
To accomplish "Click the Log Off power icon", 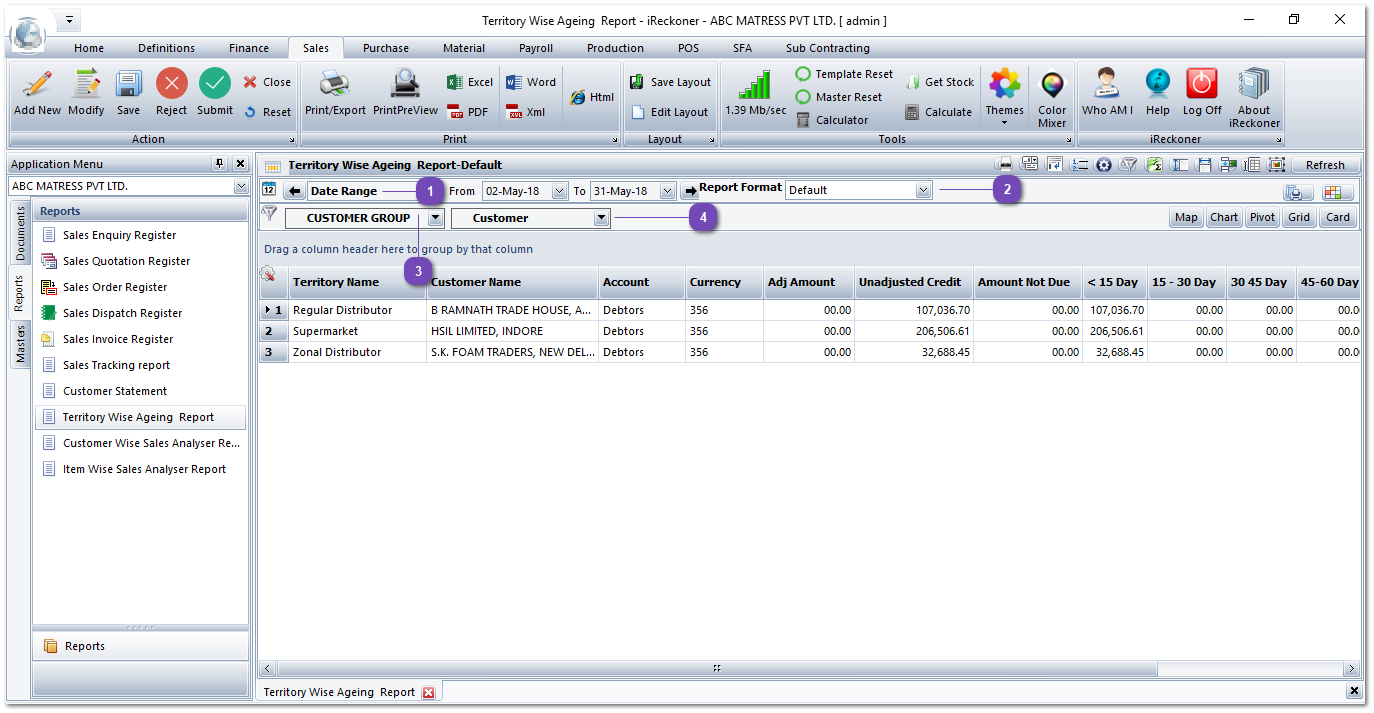I will 1201,85.
